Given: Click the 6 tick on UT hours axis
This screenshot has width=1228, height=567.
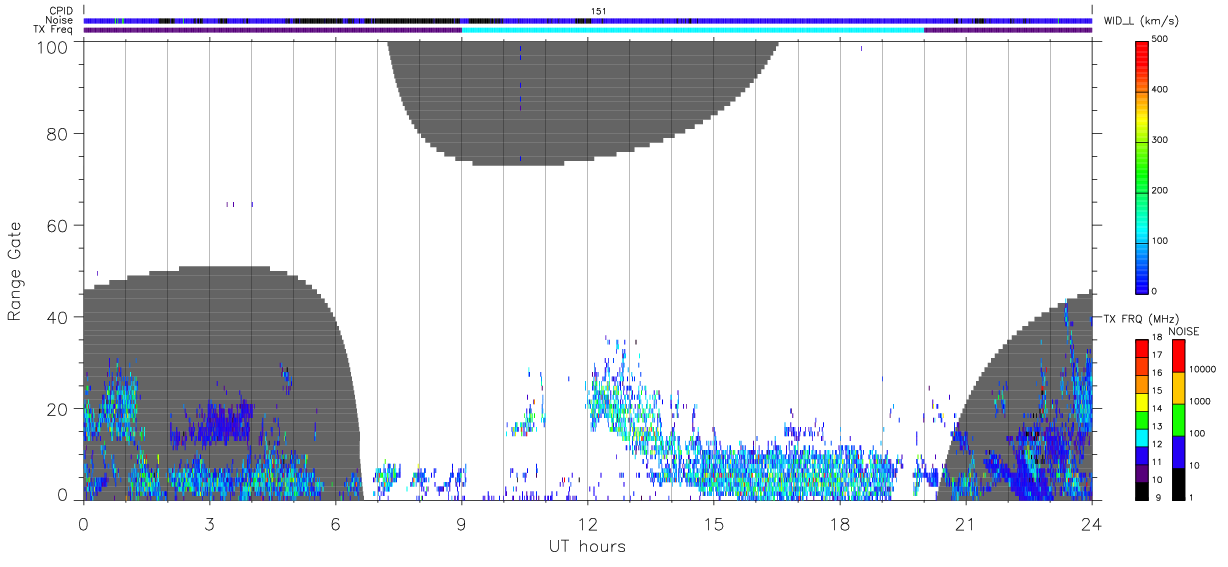Looking at the screenshot, I should coord(335,523).
